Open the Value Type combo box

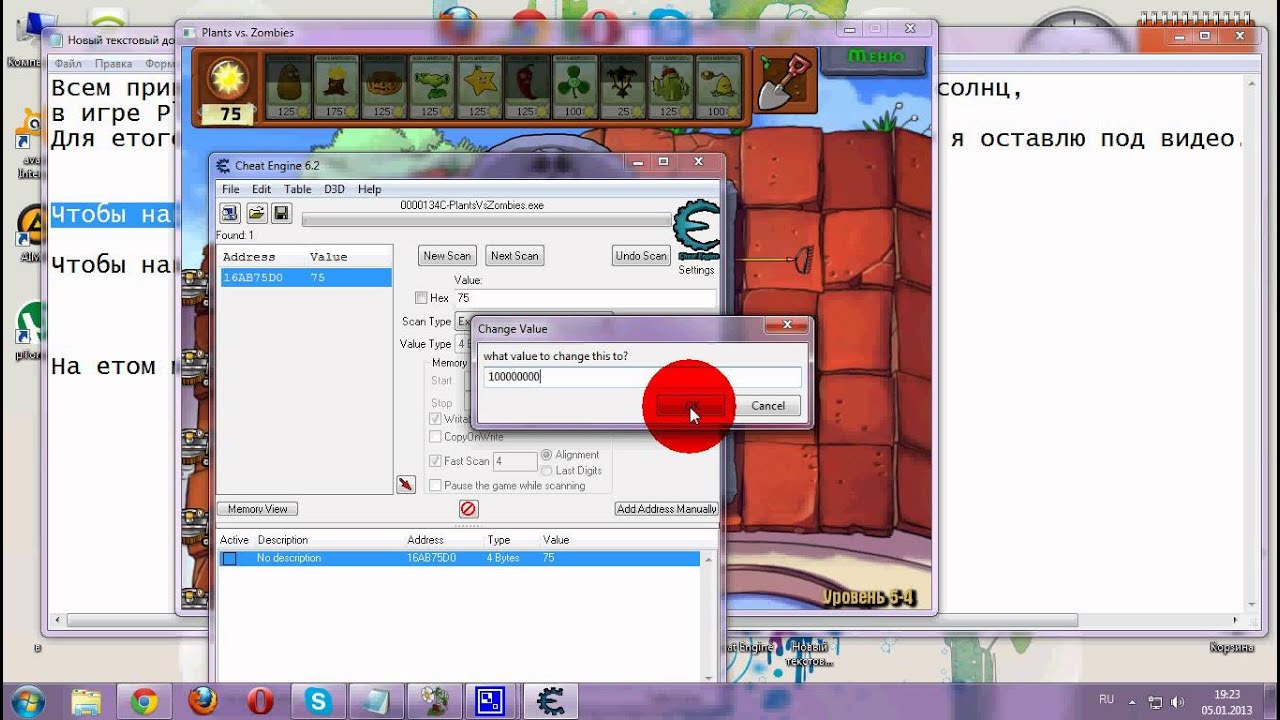(x=463, y=344)
